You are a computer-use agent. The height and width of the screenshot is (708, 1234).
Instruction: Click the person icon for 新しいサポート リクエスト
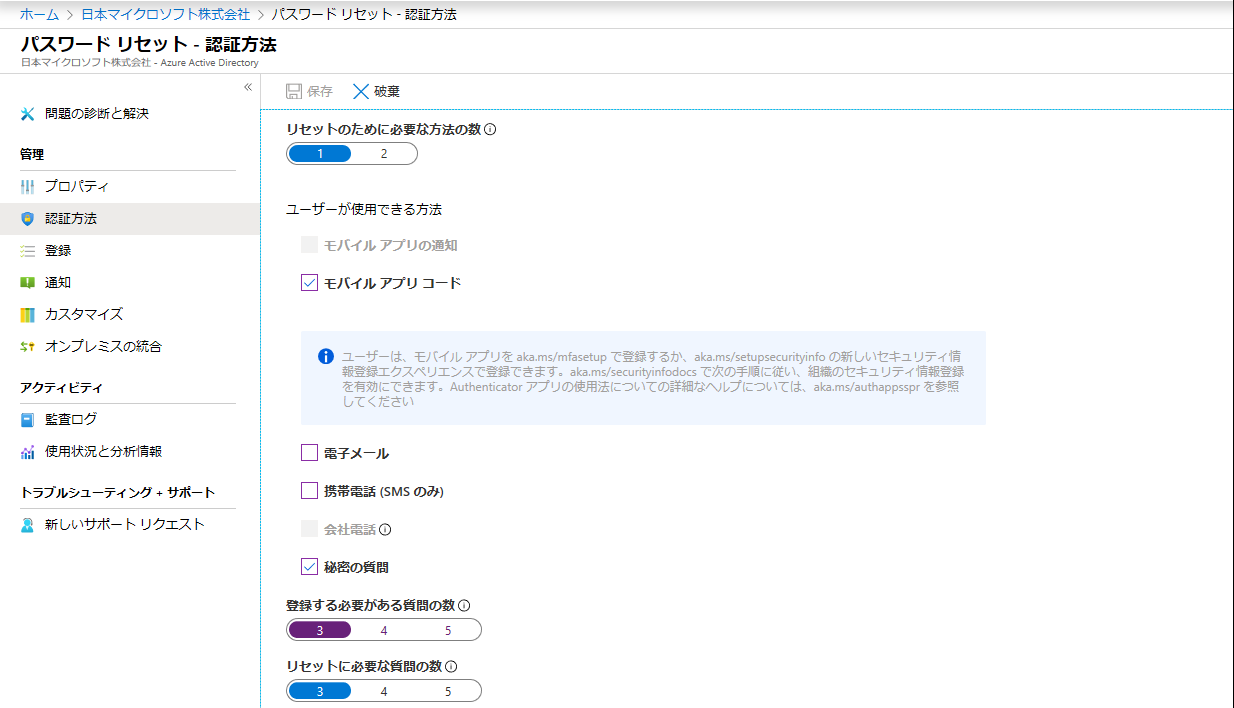click(x=28, y=525)
